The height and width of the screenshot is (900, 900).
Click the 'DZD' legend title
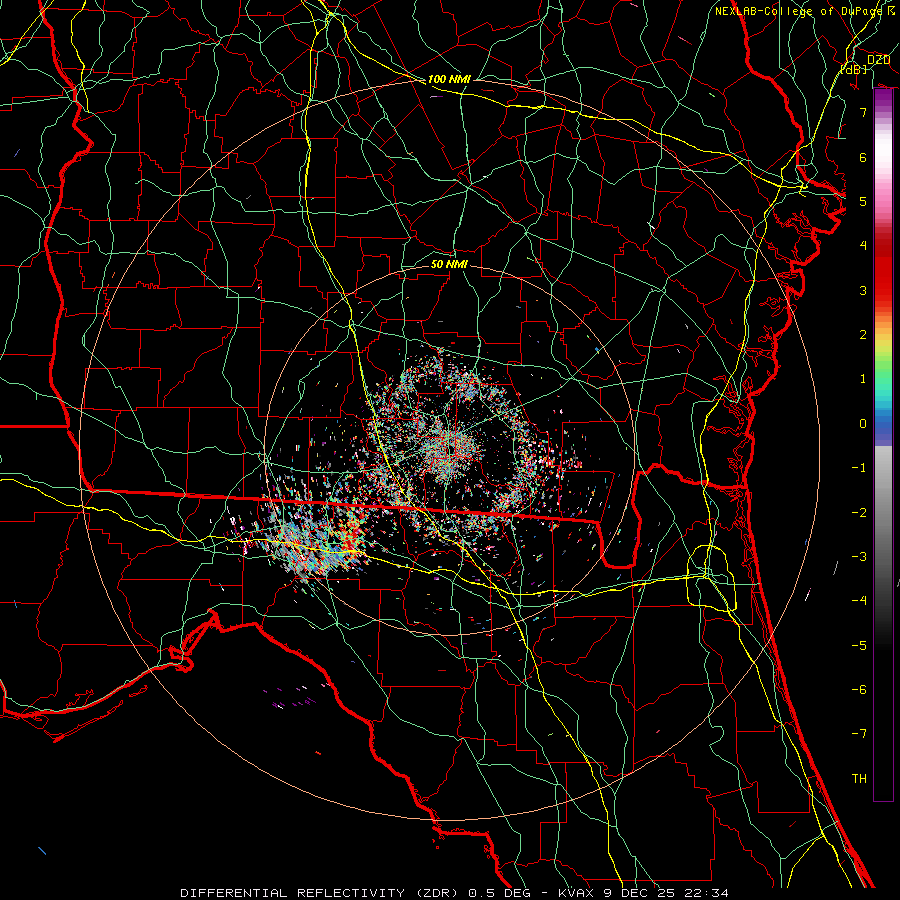coord(878,59)
